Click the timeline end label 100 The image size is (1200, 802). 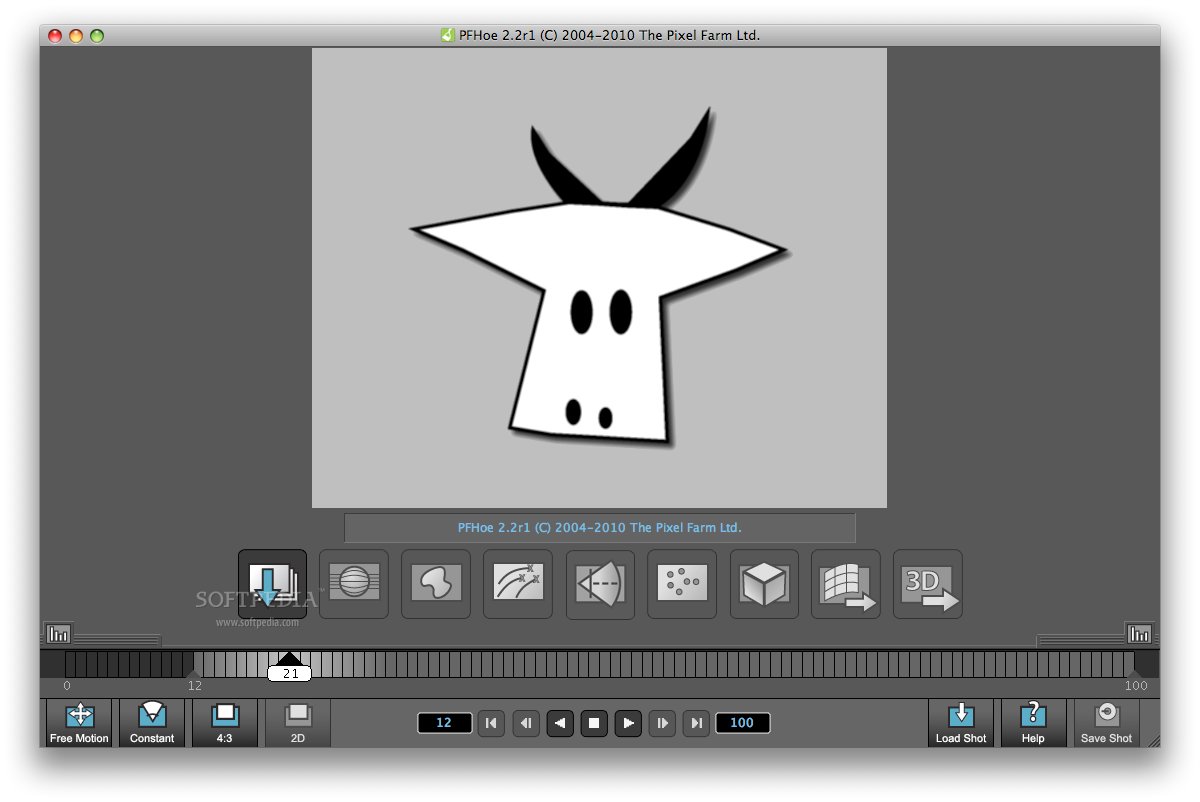tap(1136, 686)
